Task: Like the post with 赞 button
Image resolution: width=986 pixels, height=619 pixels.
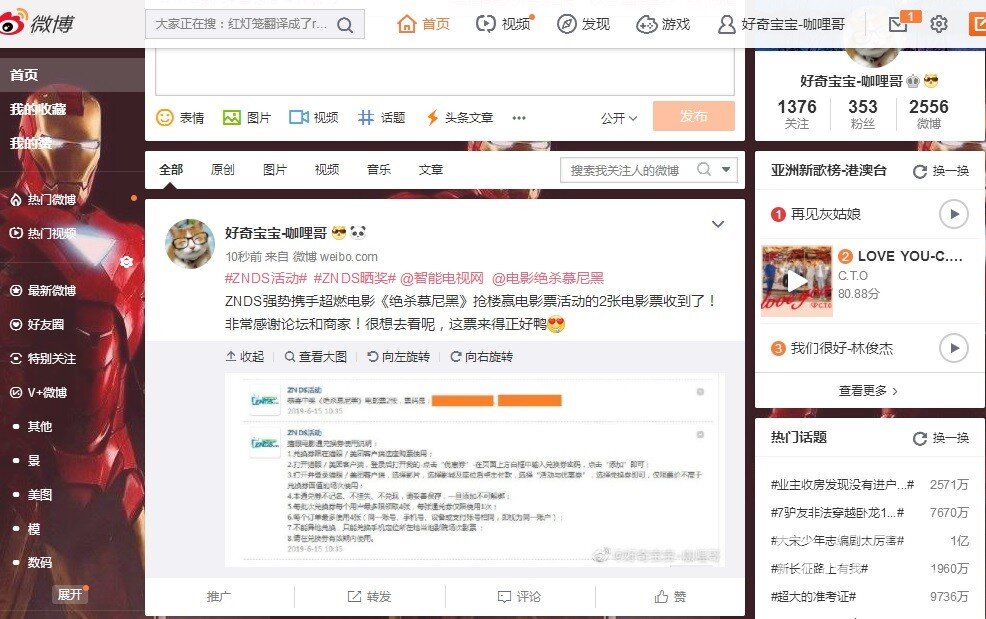Action: 670,596
